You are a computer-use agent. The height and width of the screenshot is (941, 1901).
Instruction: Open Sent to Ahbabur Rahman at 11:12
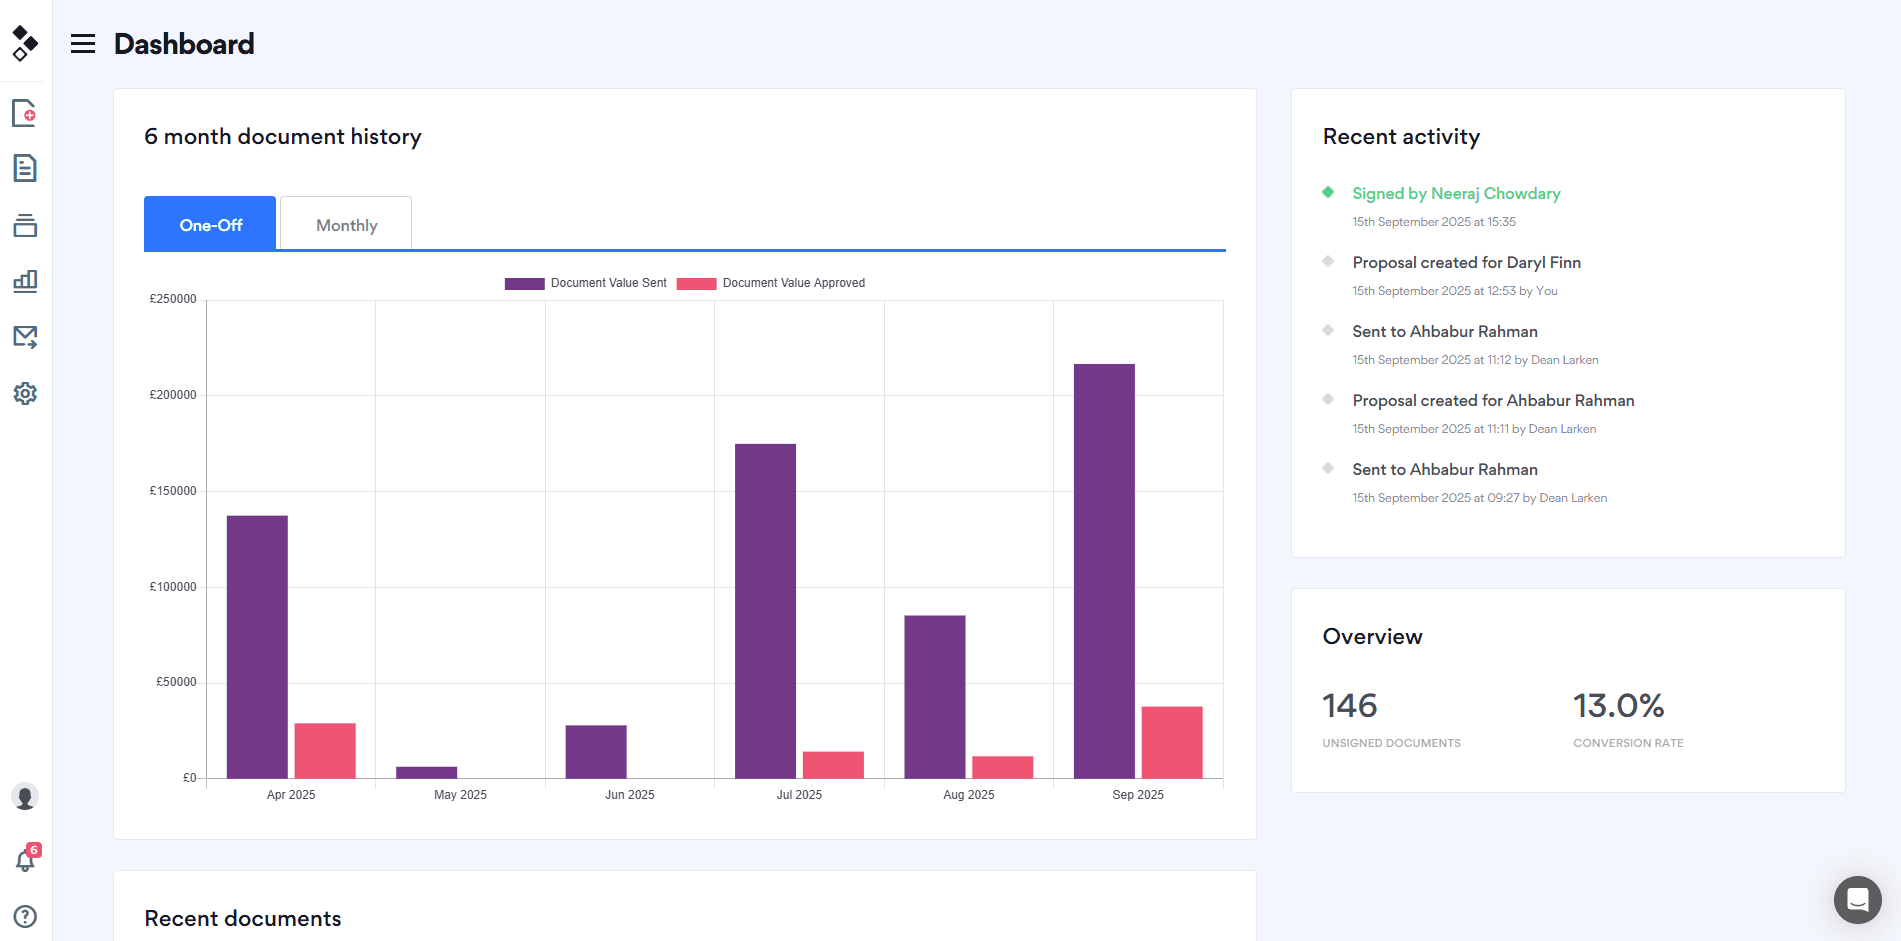(1445, 332)
